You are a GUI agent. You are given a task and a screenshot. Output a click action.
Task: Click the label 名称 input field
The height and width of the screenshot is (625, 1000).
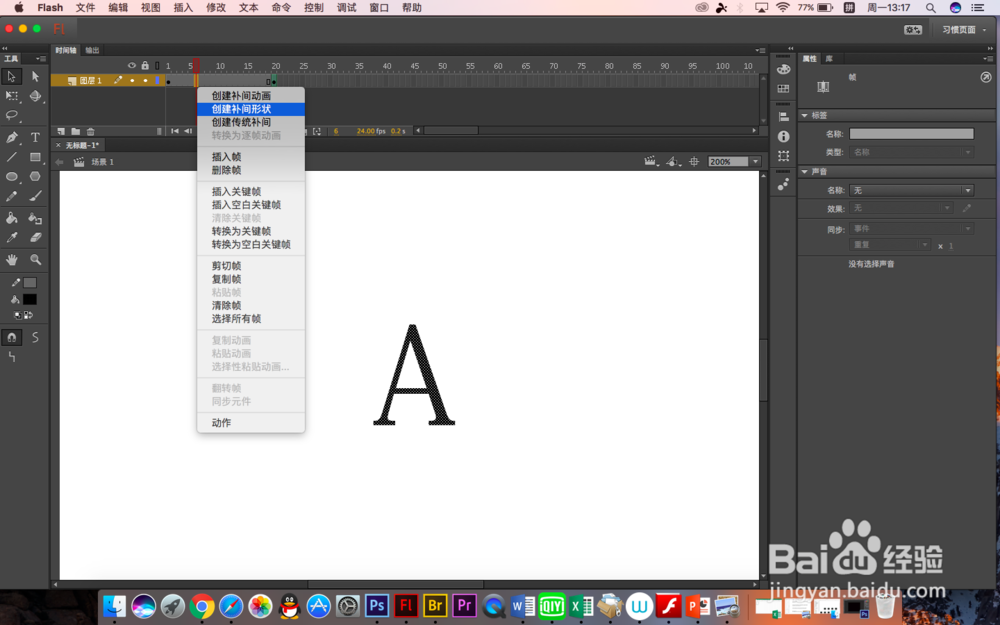point(911,134)
